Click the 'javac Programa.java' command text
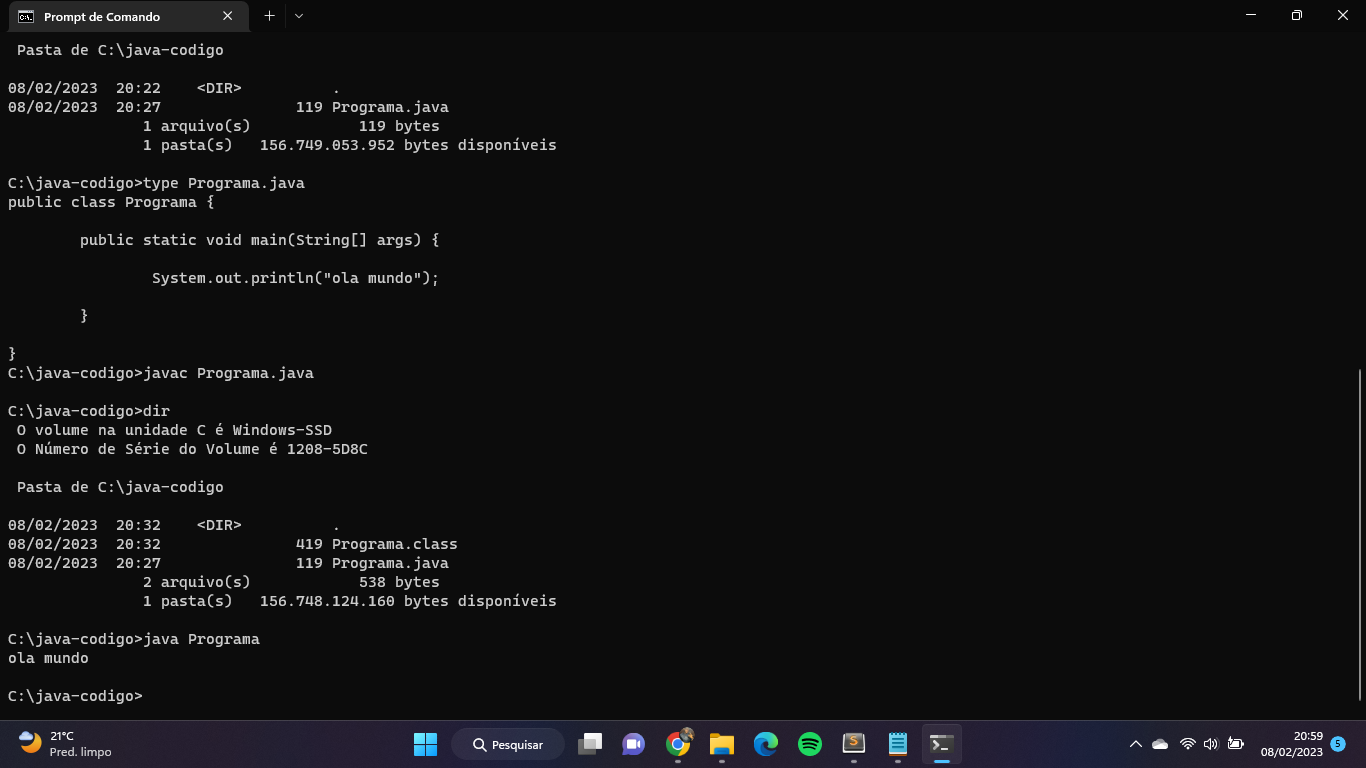This screenshot has width=1366, height=768. [229, 373]
